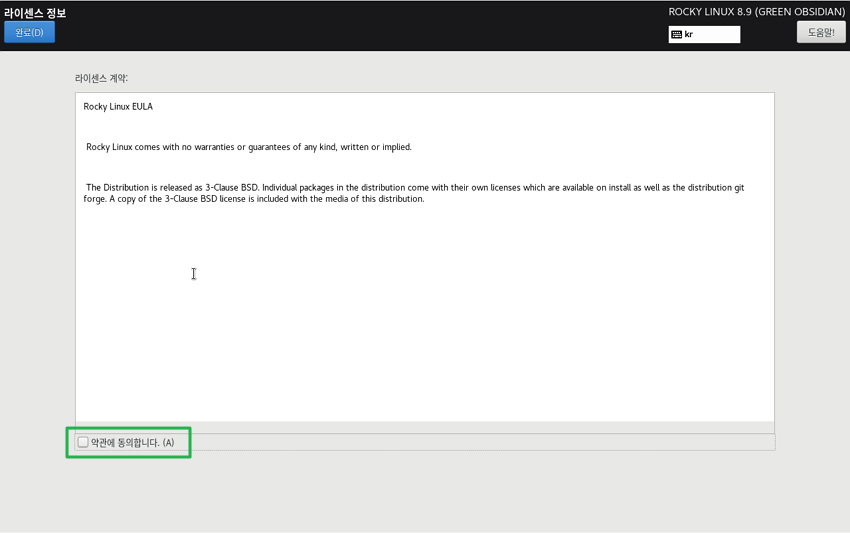Click the 'Rocky Linux EULA' heading text
Viewport: 850px width, 533px height.
pos(118,106)
